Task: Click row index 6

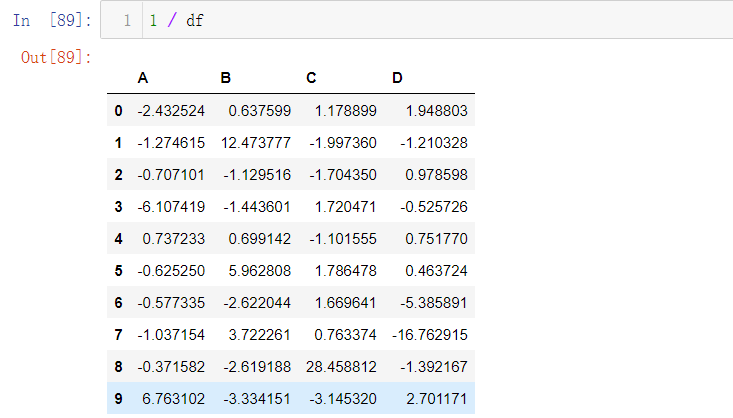Action: coord(118,303)
